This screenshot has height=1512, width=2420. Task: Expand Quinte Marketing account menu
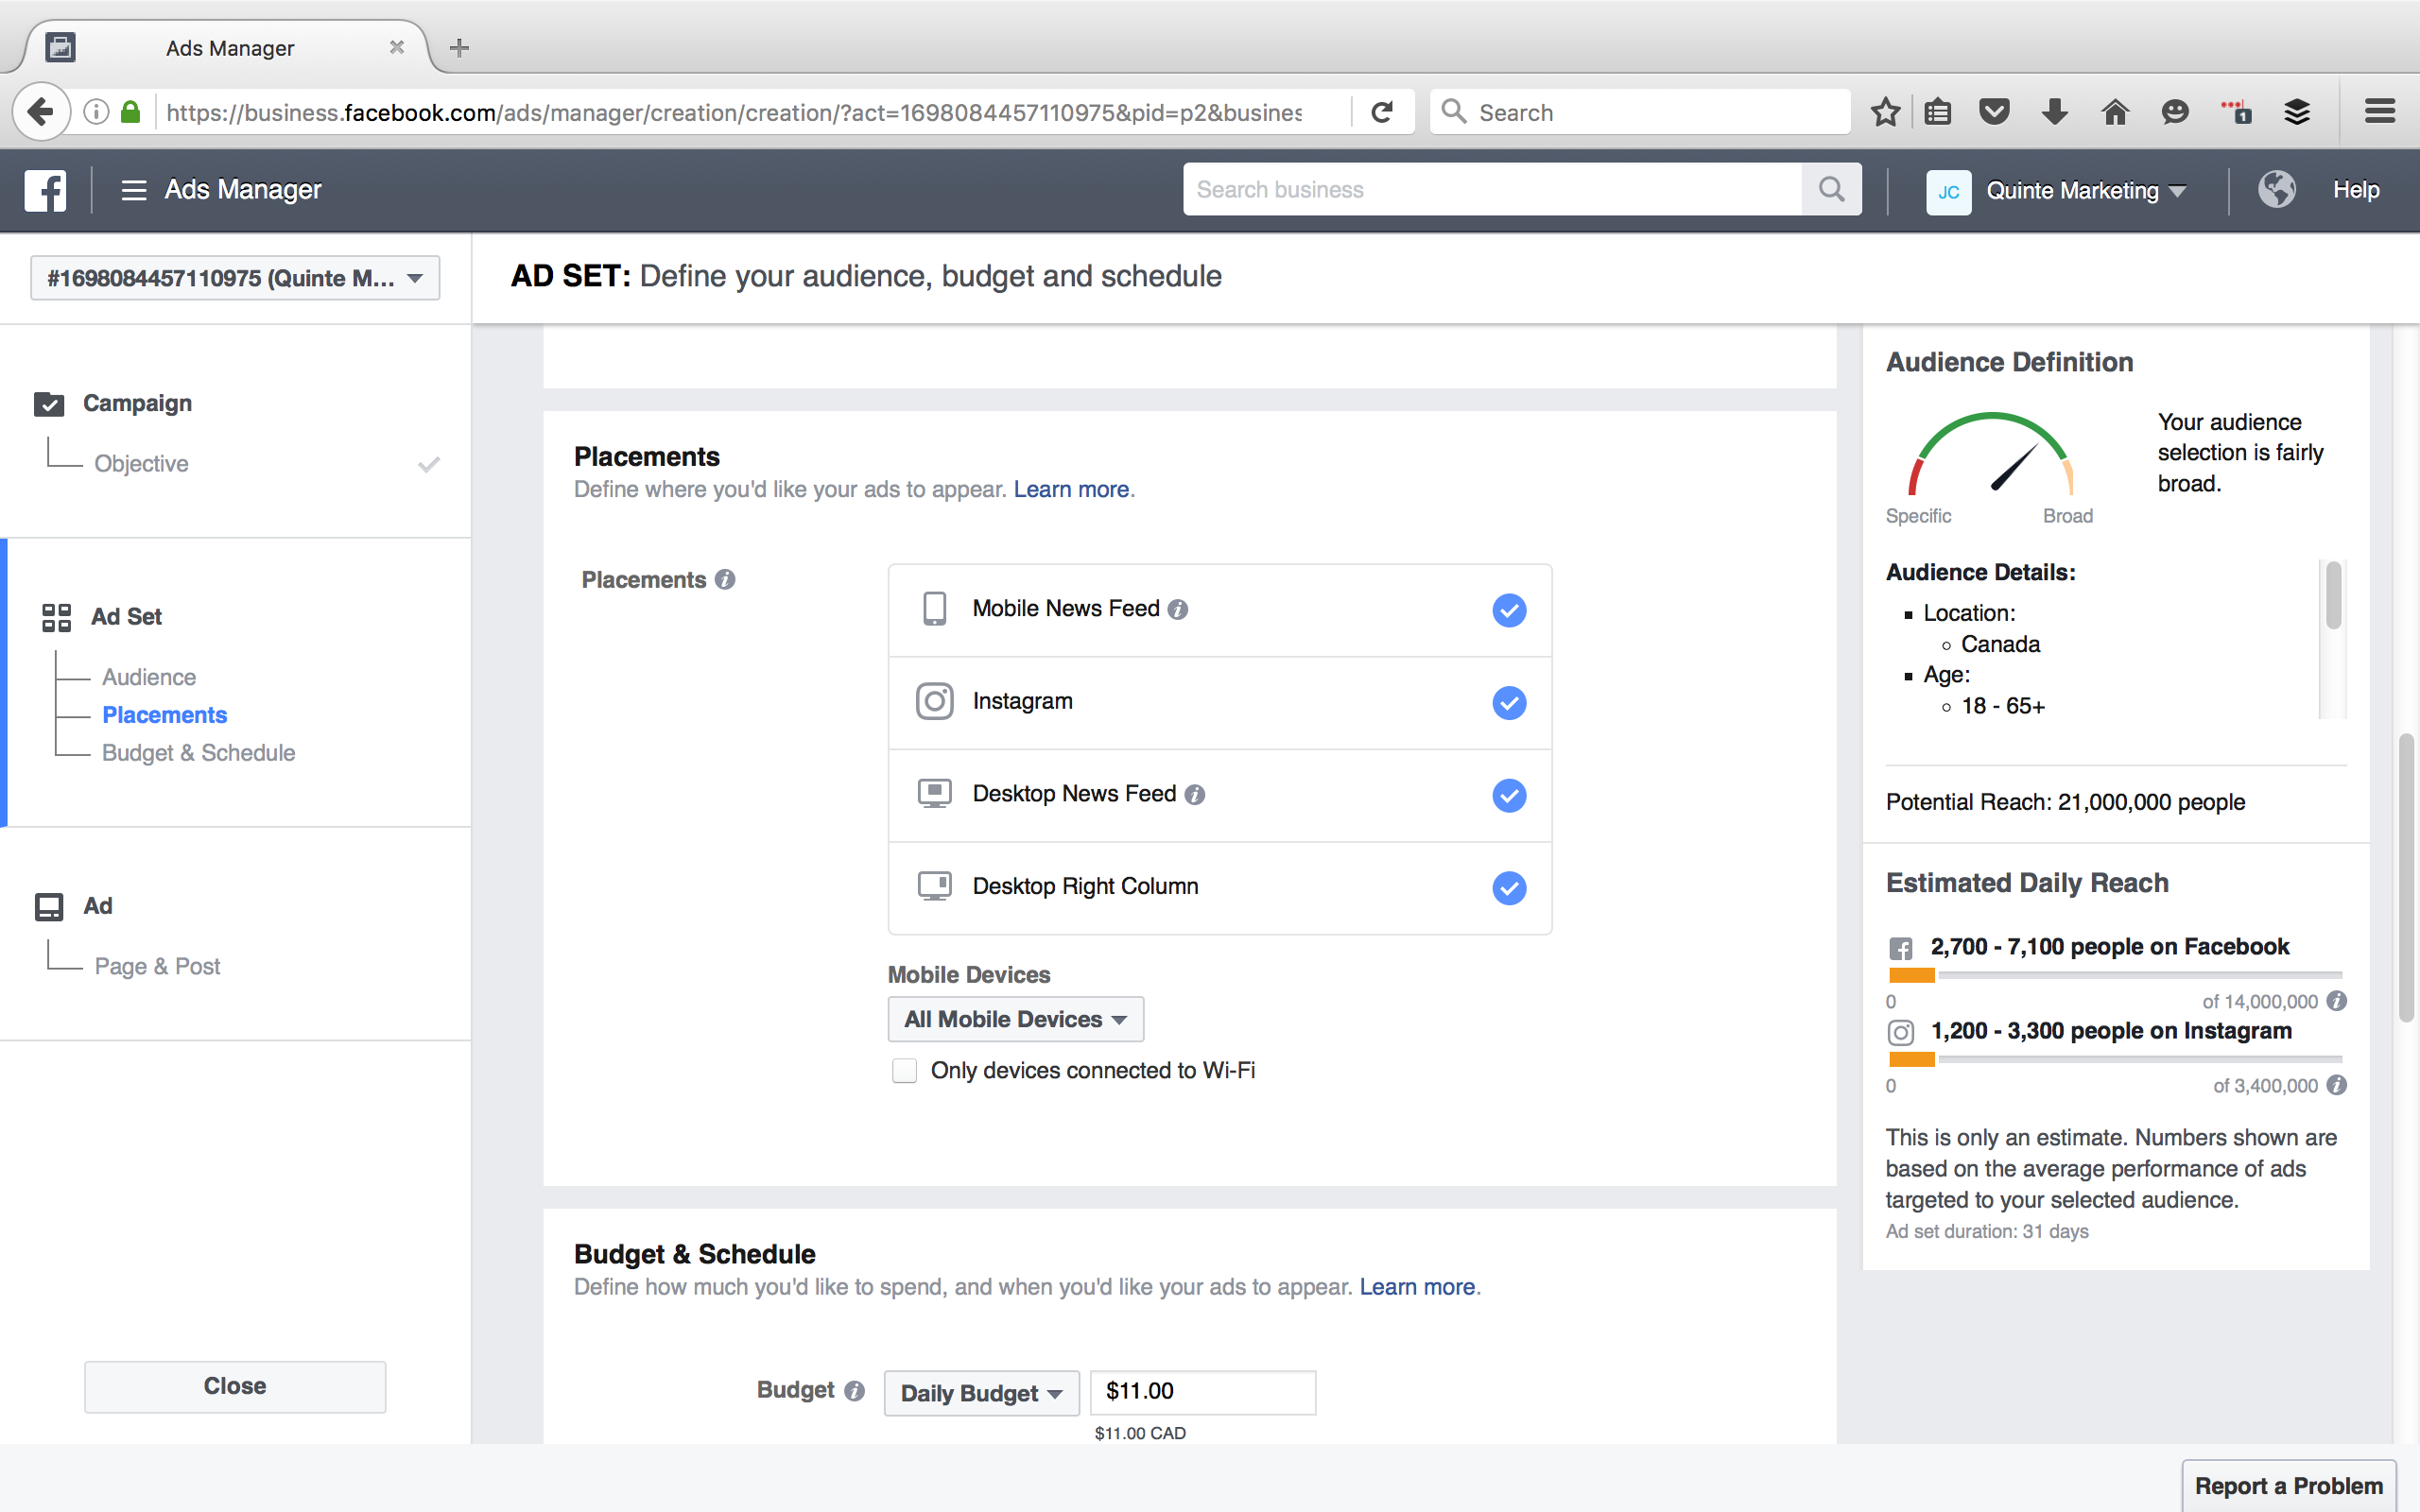pos(2085,190)
